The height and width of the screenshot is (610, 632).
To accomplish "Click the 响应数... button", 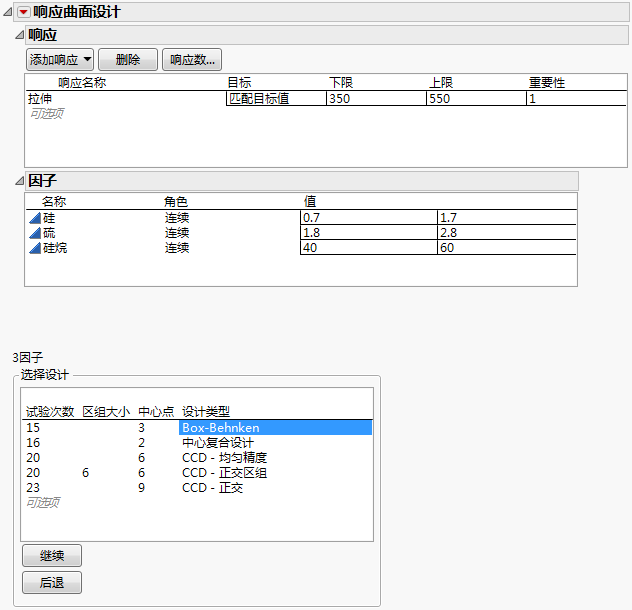I will point(192,60).
